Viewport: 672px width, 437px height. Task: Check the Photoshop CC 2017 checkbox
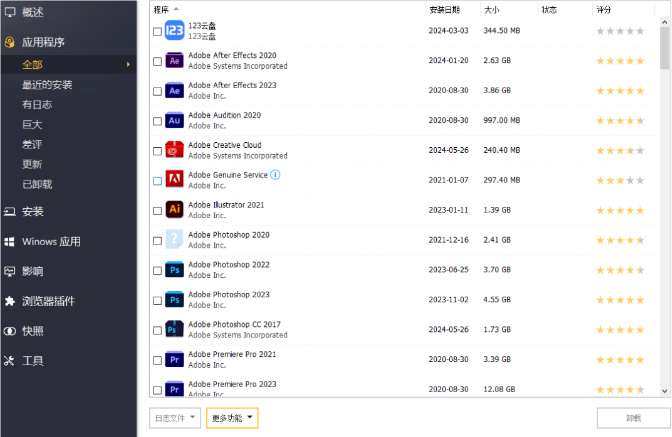coord(157,331)
